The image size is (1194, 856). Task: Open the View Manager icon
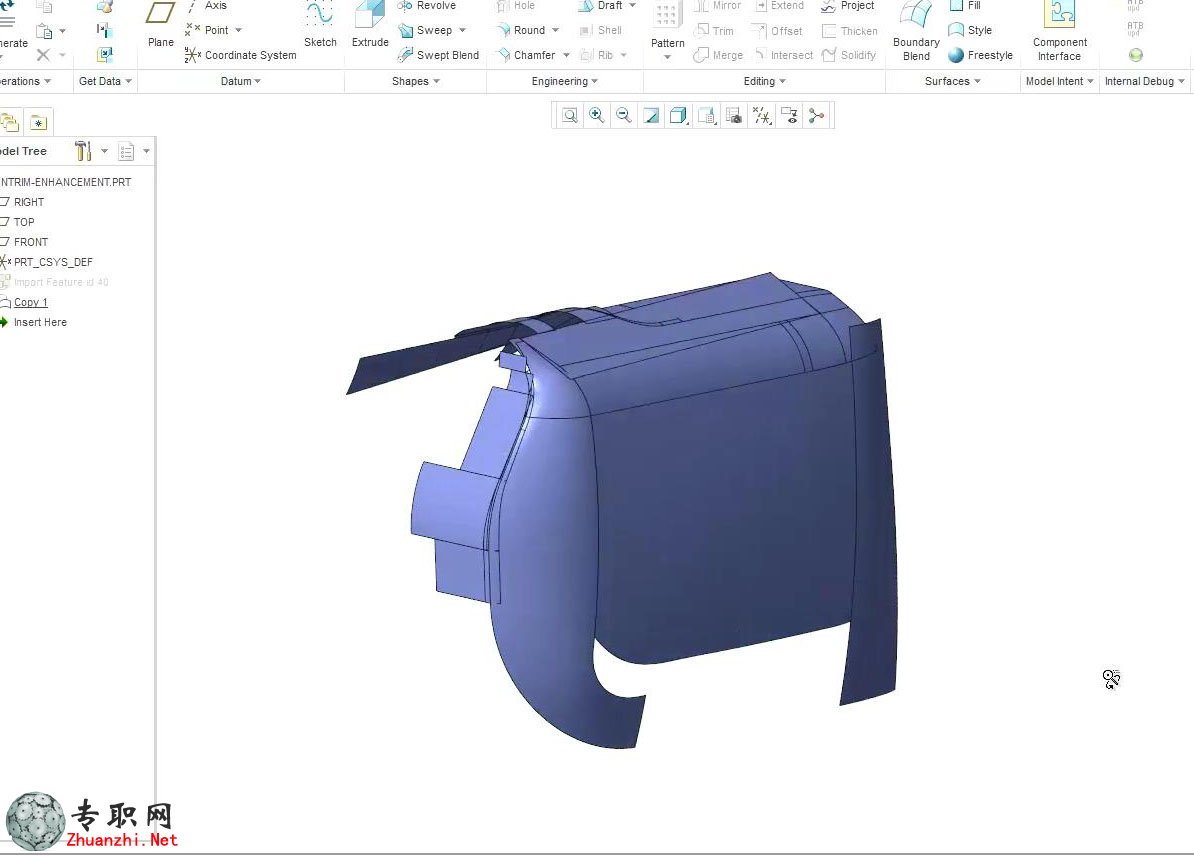pyautogui.click(x=734, y=116)
